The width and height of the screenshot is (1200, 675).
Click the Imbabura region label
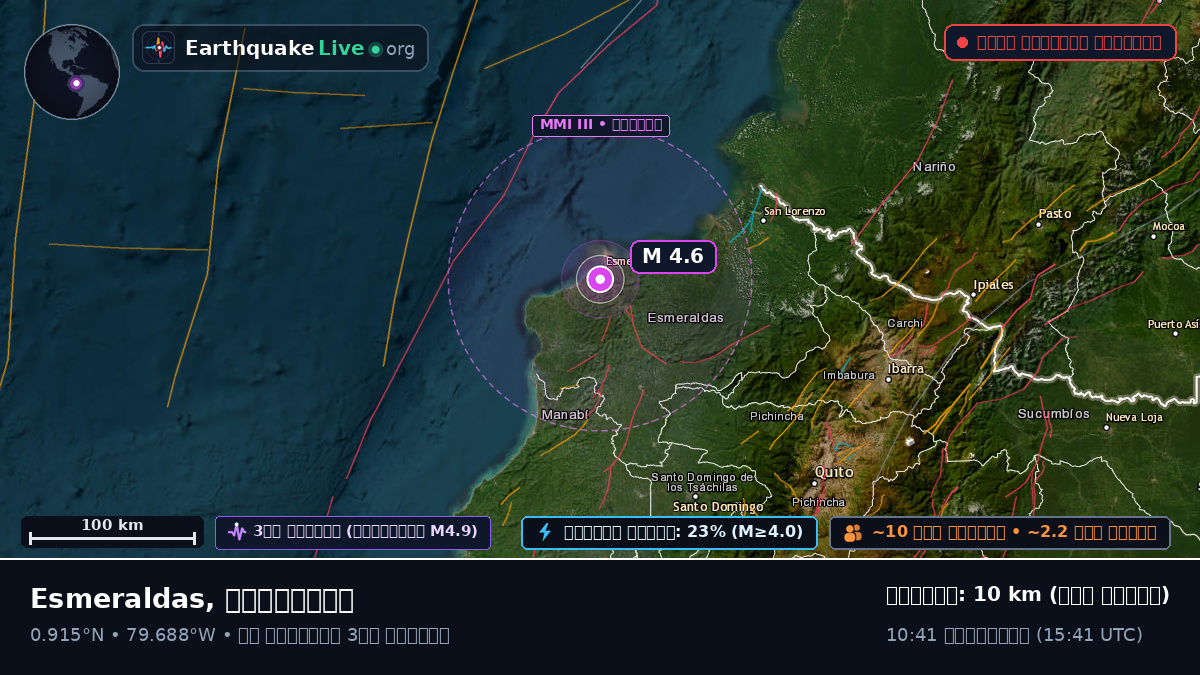pyautogui.click(x=849, y=375)
